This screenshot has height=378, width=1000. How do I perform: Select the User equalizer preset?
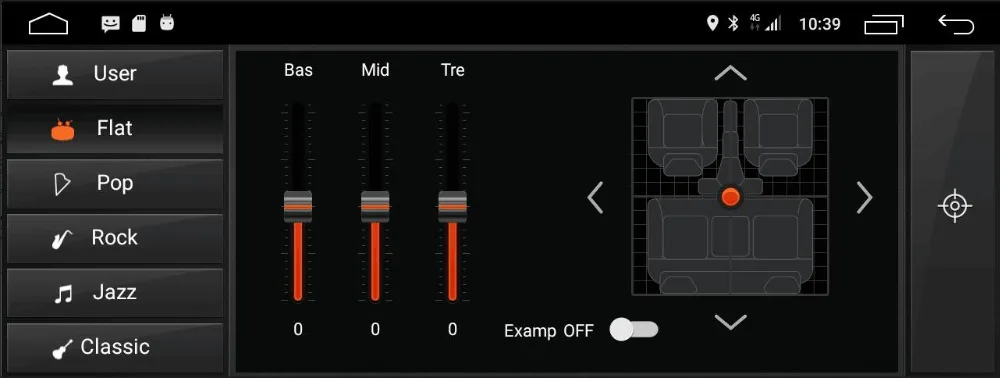tap(115, 74)
